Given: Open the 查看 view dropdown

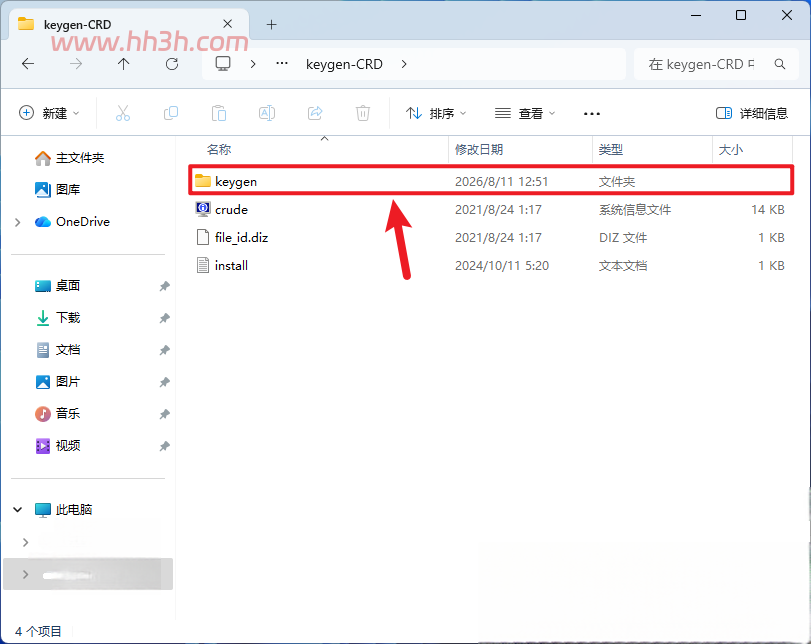Looking at the screenshot, I should click(524, 113).
